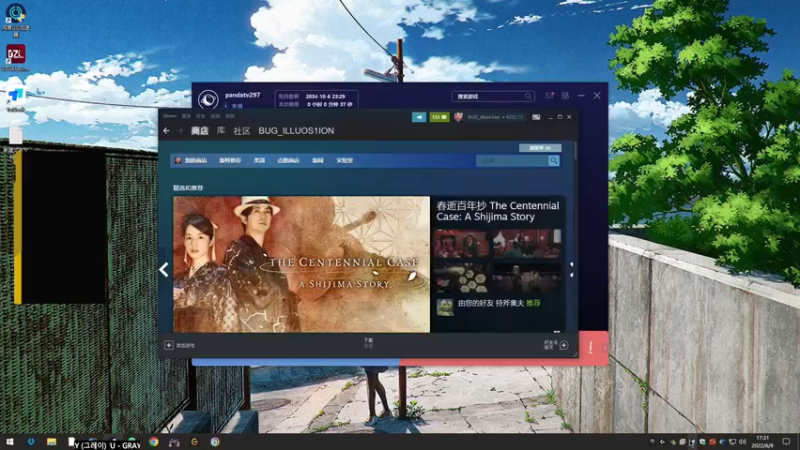The height and width of the screenshot is (450, 800).
Task: Open the wishlist button above store bar
Action: (x=540, y=148)
